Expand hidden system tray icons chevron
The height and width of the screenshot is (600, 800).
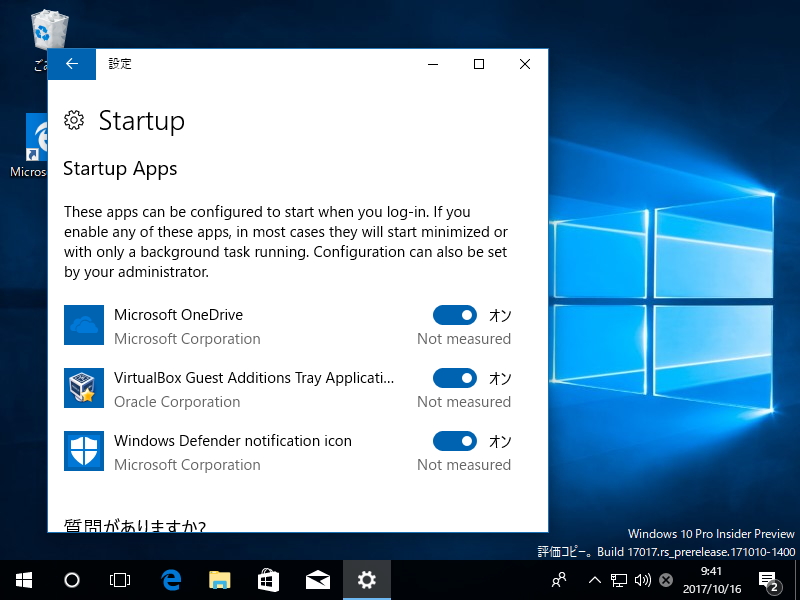tap(594, 580)
